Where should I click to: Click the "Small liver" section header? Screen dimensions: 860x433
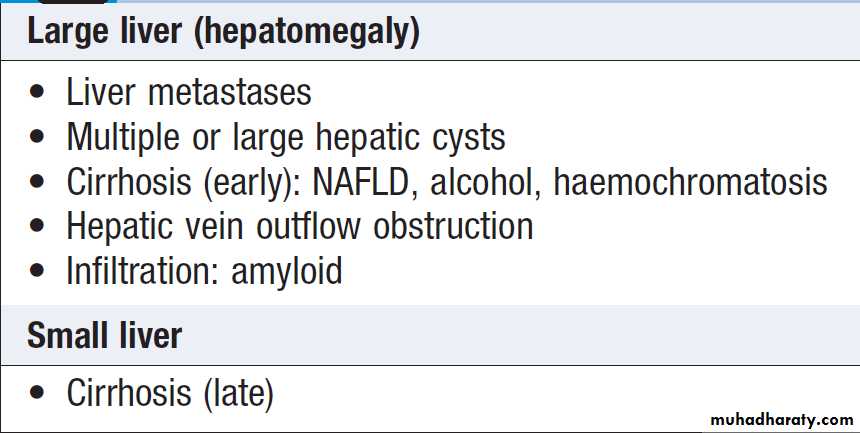pyautogui.click(x=105, y=335)
